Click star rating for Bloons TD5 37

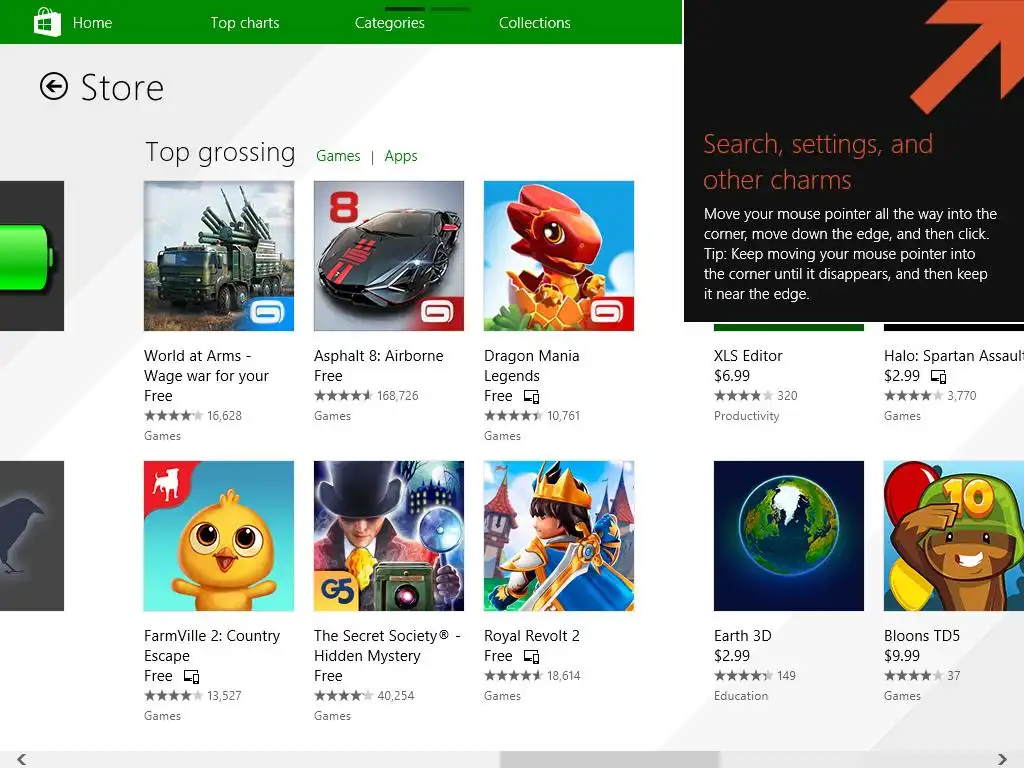click(913, 676)
